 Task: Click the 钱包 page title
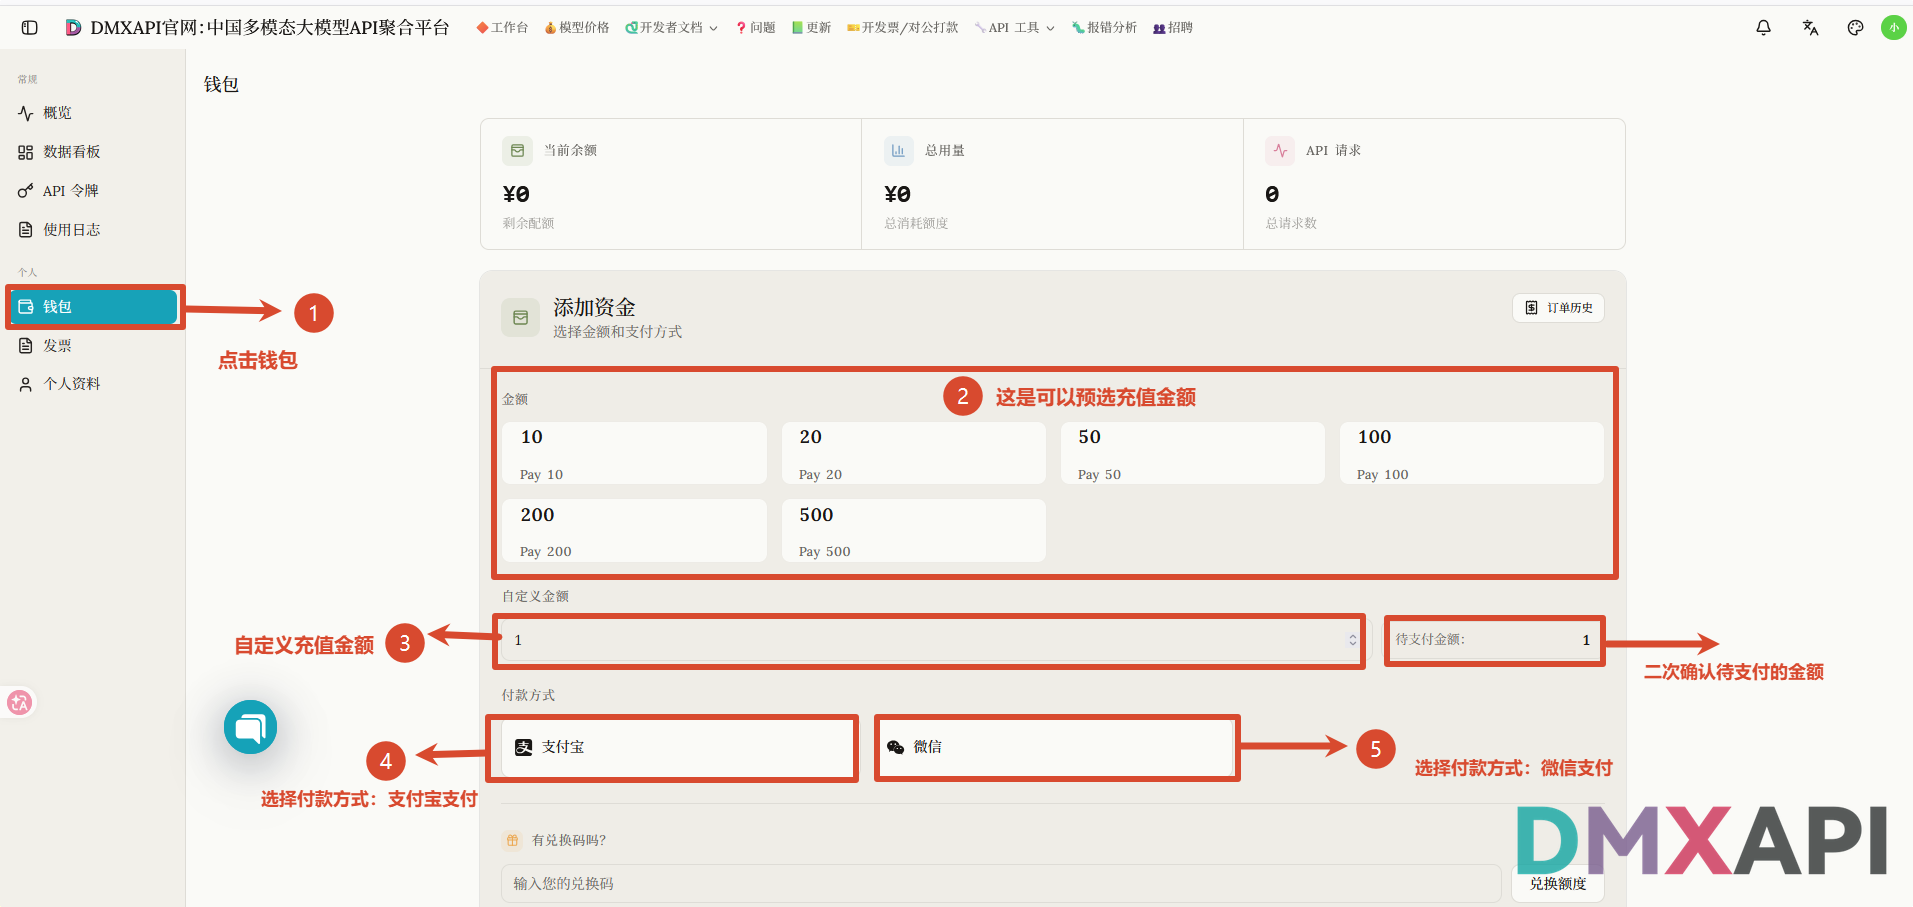(221, 85)
